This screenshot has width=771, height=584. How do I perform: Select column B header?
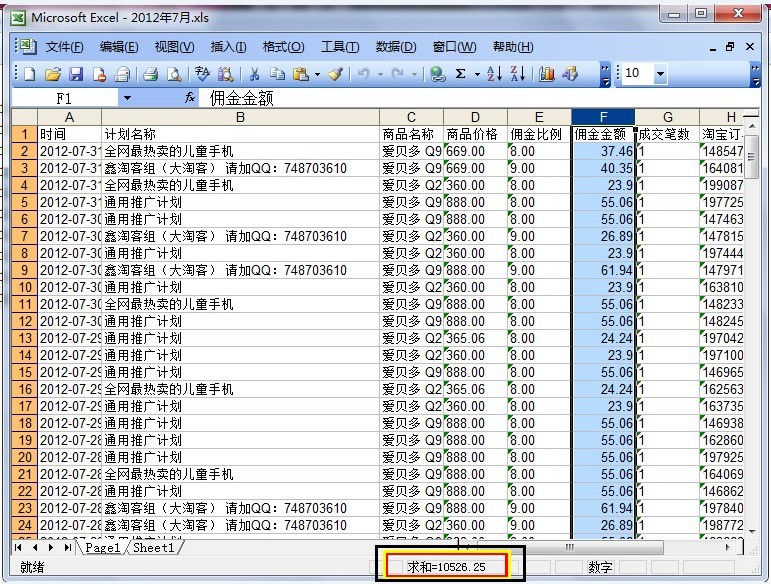click(x=240, y=117)
